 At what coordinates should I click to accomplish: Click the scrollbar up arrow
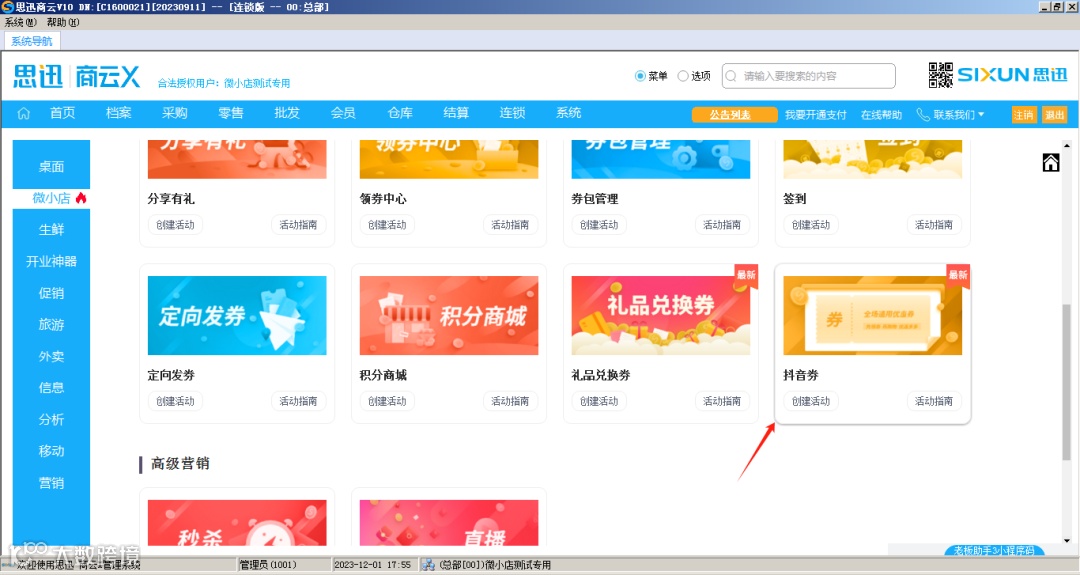1066,145
